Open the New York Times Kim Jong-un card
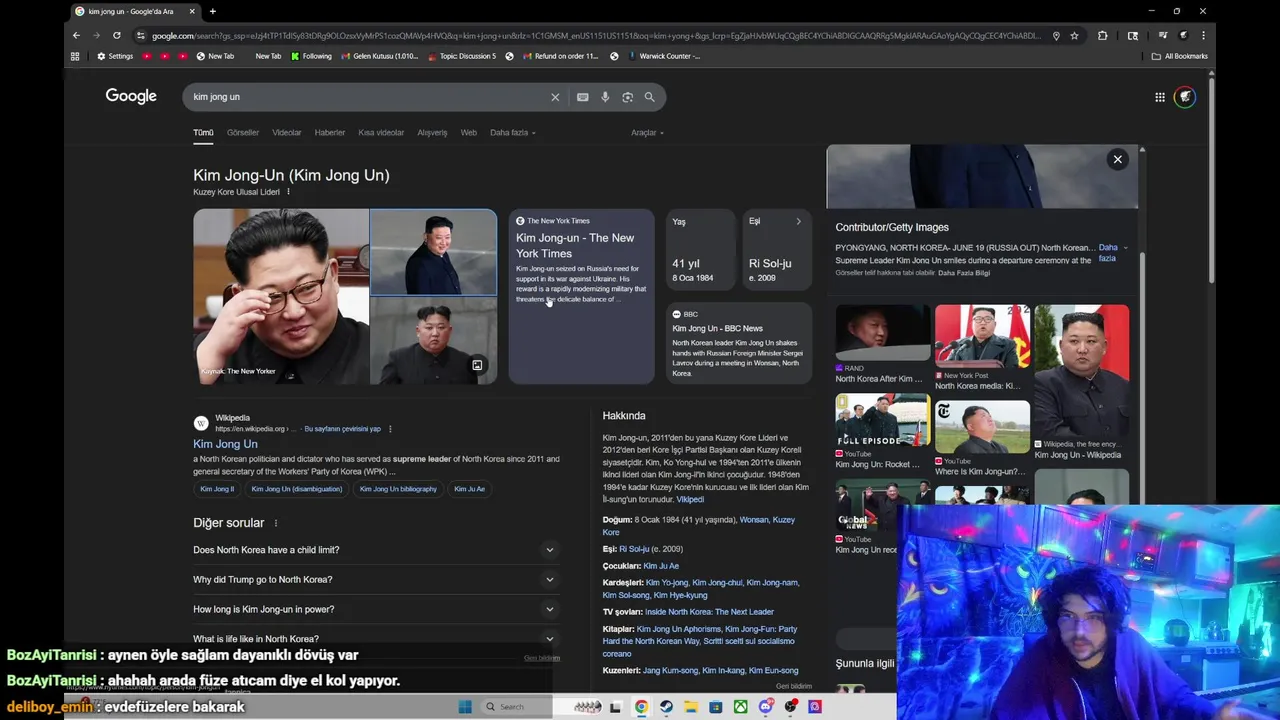 click(x=582, y=297)
